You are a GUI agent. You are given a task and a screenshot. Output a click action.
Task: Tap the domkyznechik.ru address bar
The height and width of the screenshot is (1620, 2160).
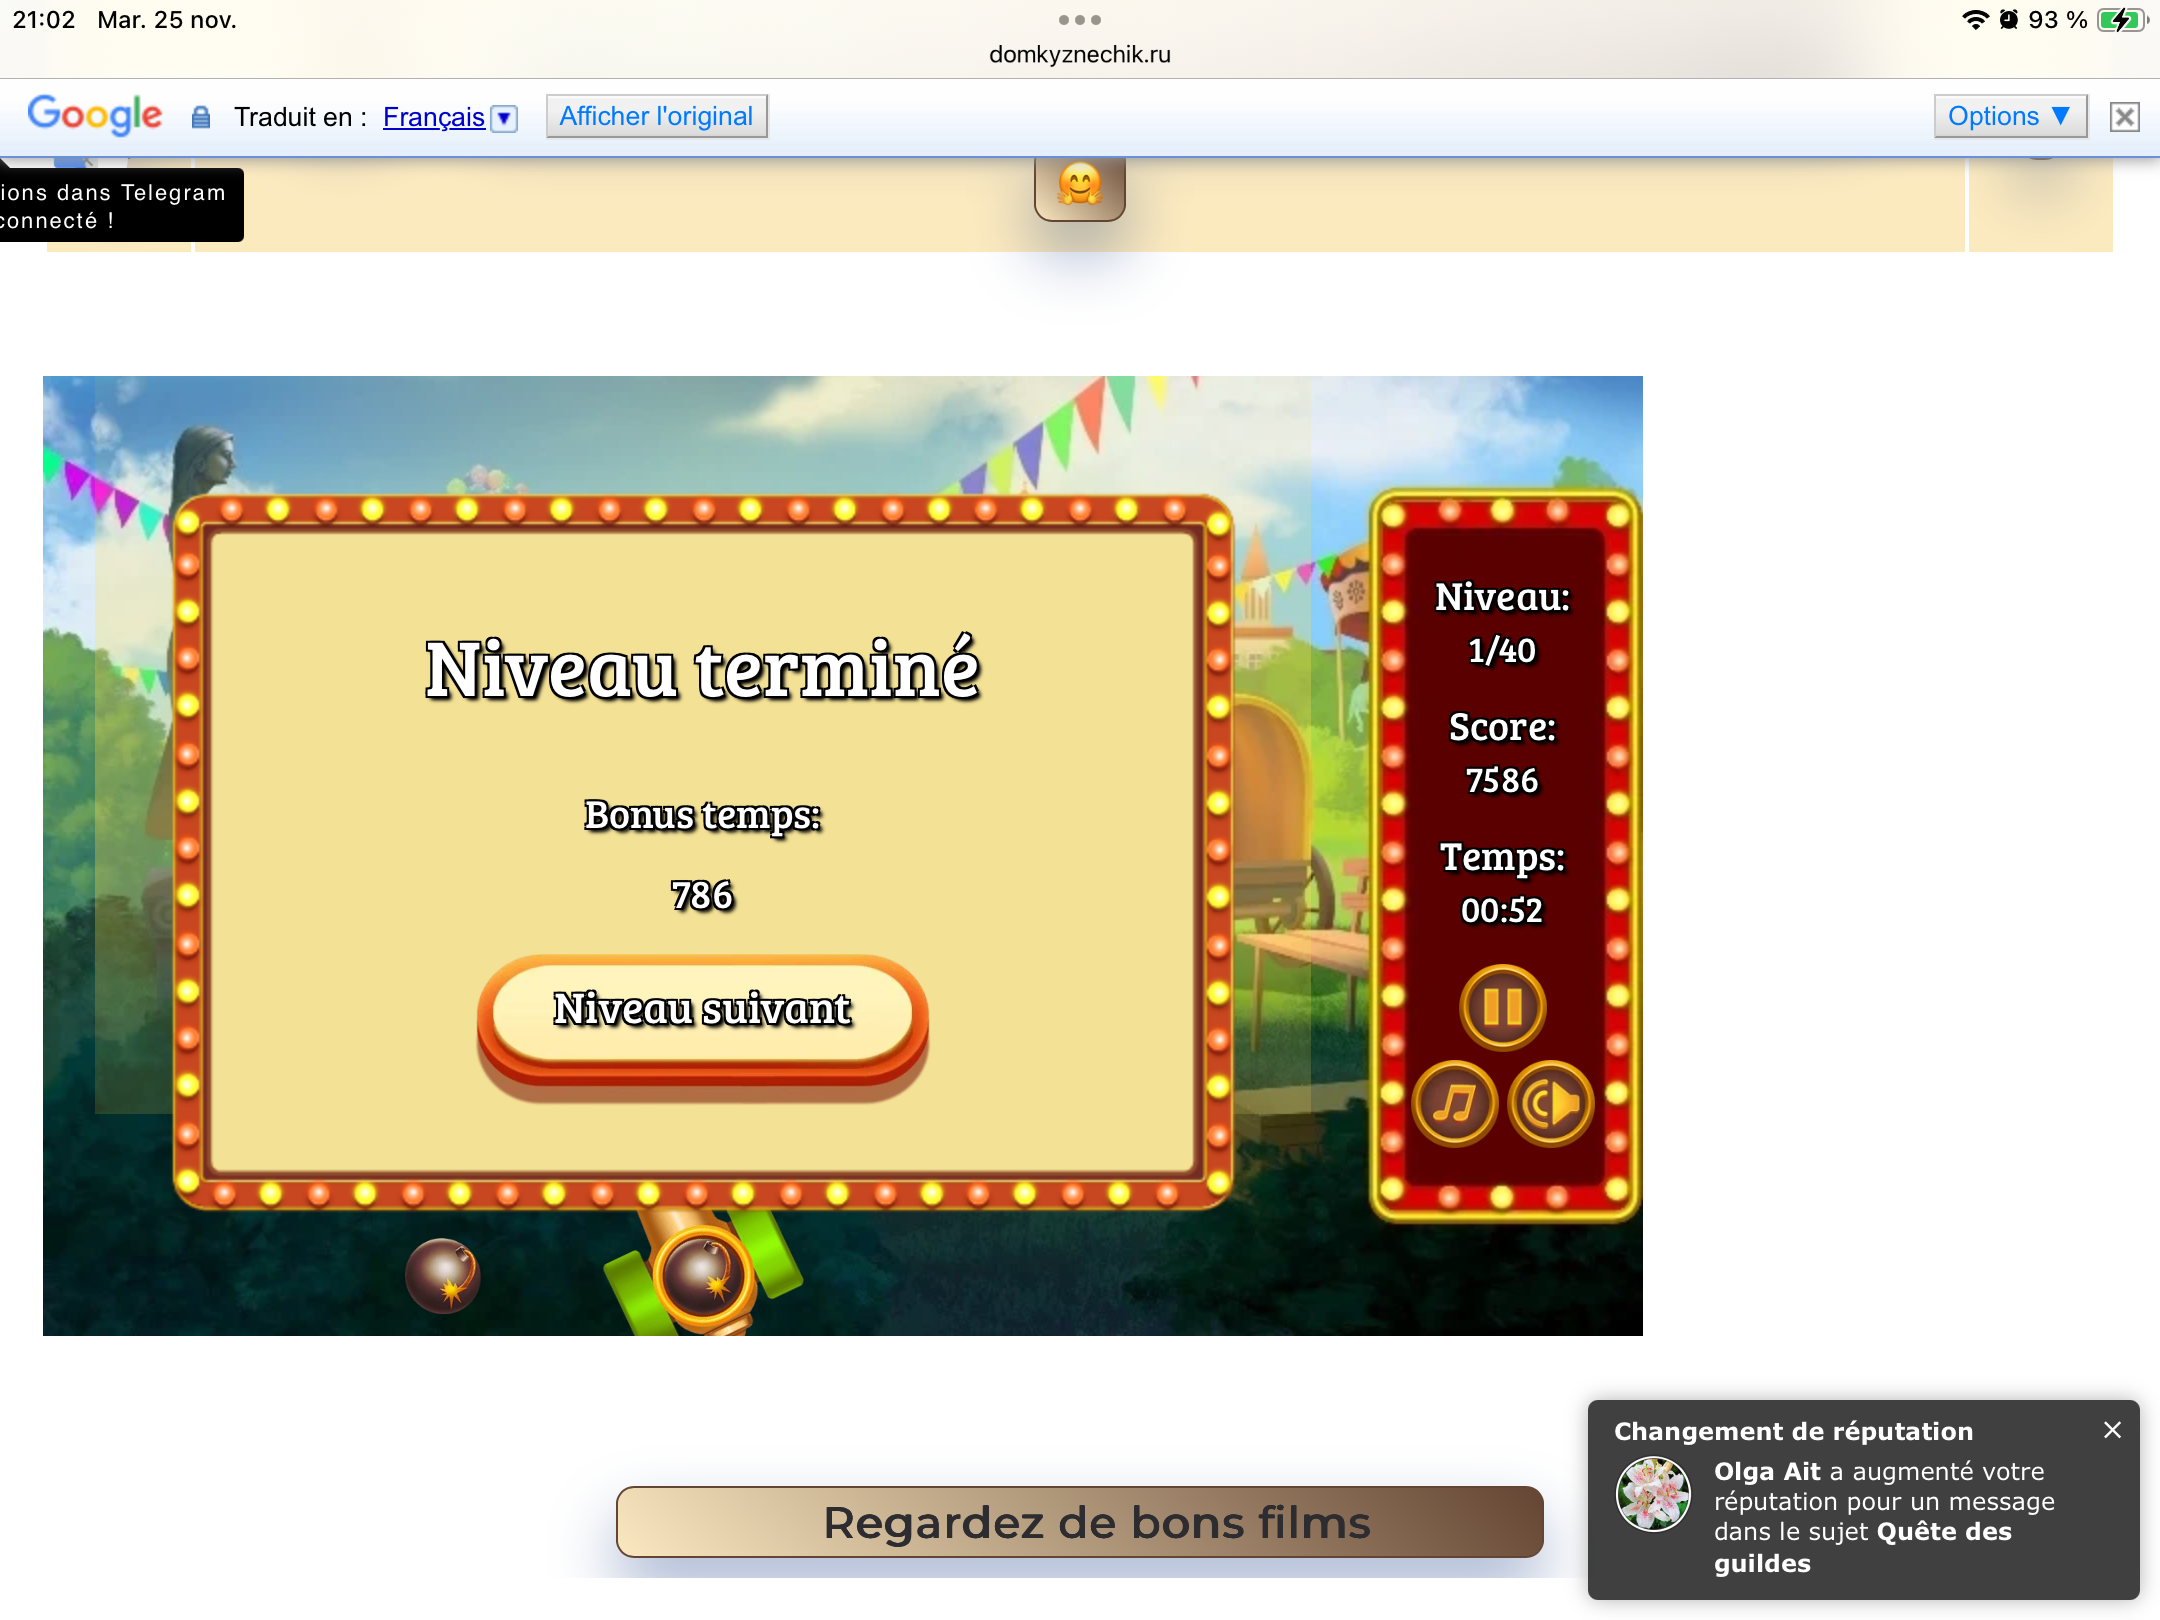(x=1080, y=55)
